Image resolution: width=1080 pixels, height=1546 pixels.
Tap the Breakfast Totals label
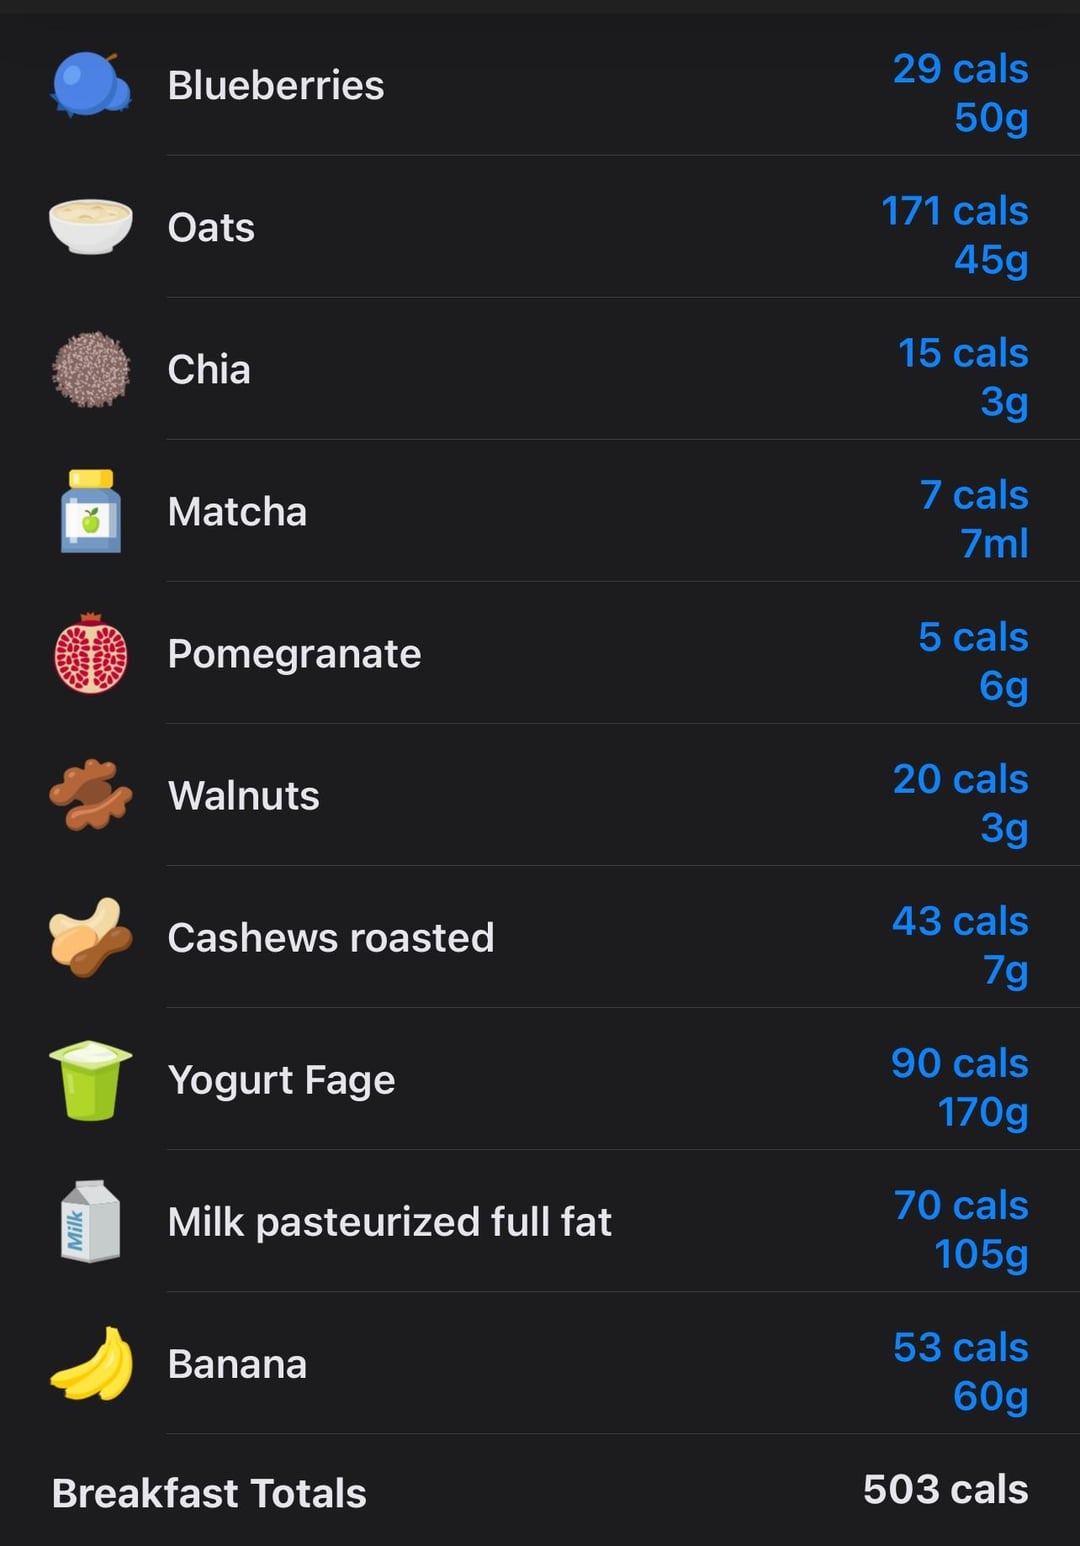tap(209, 1493)
